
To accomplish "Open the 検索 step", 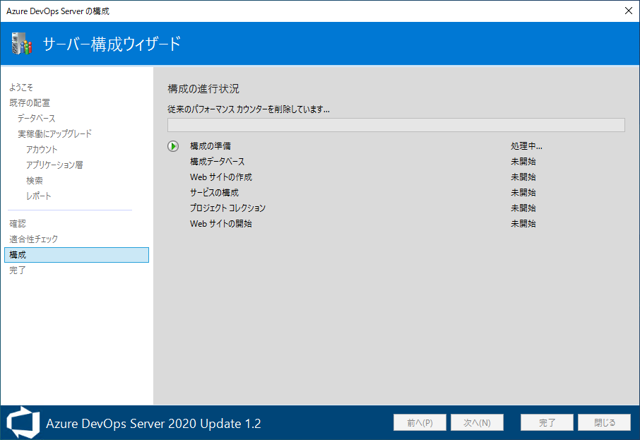I will pyautogui.click(x=34, y=180).
